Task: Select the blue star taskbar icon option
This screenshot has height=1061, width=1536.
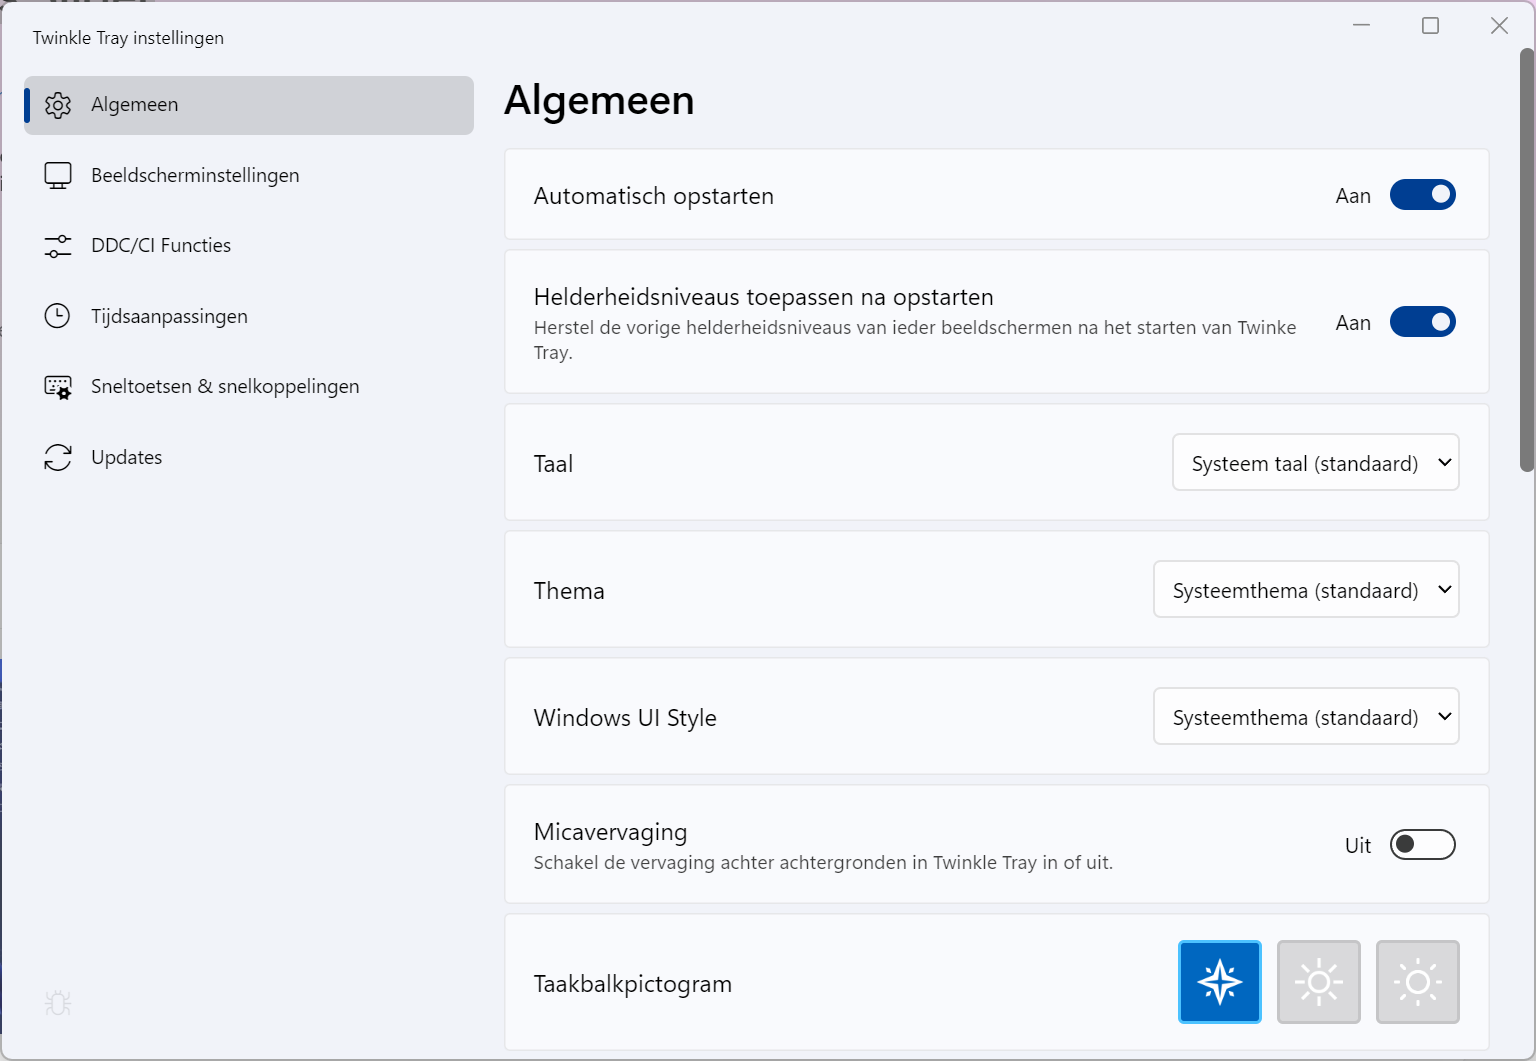Action: (x=1220, y=982)
